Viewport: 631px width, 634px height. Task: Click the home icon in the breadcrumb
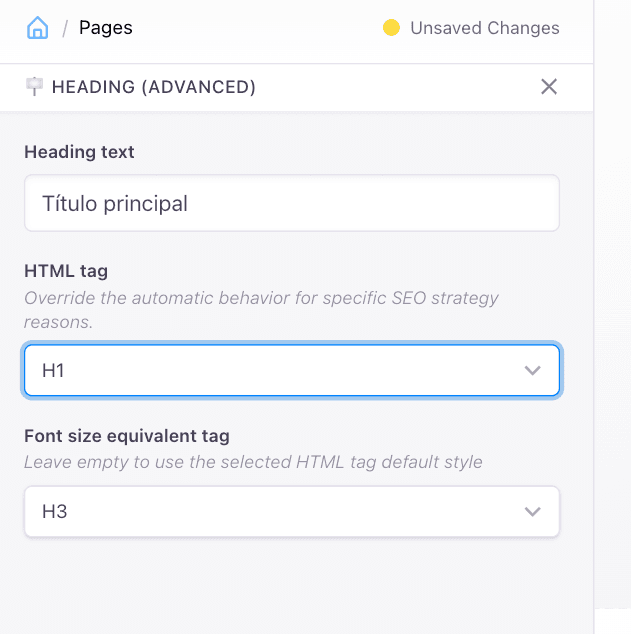[37, 28]
